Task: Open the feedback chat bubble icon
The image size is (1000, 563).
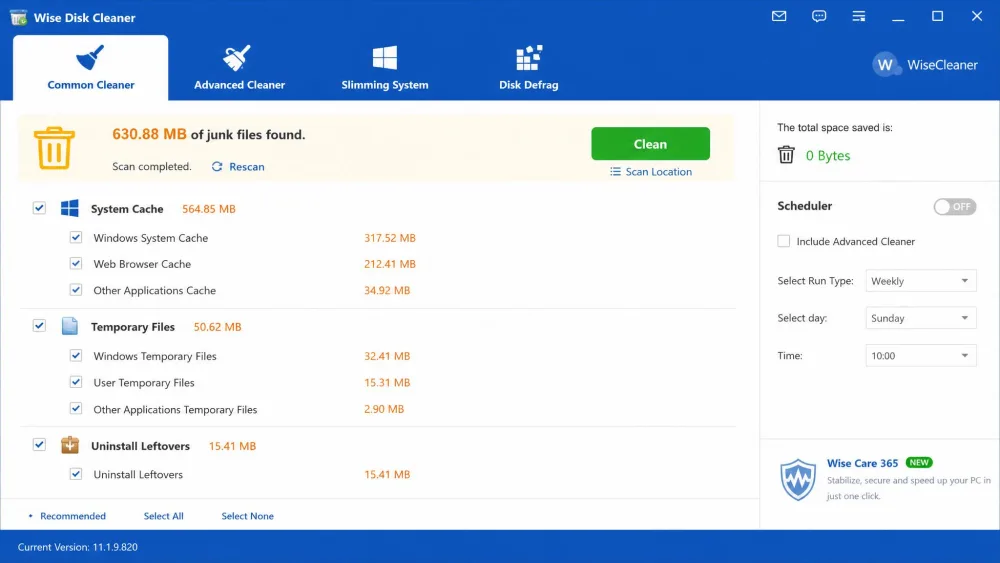Action: point(819,16)
